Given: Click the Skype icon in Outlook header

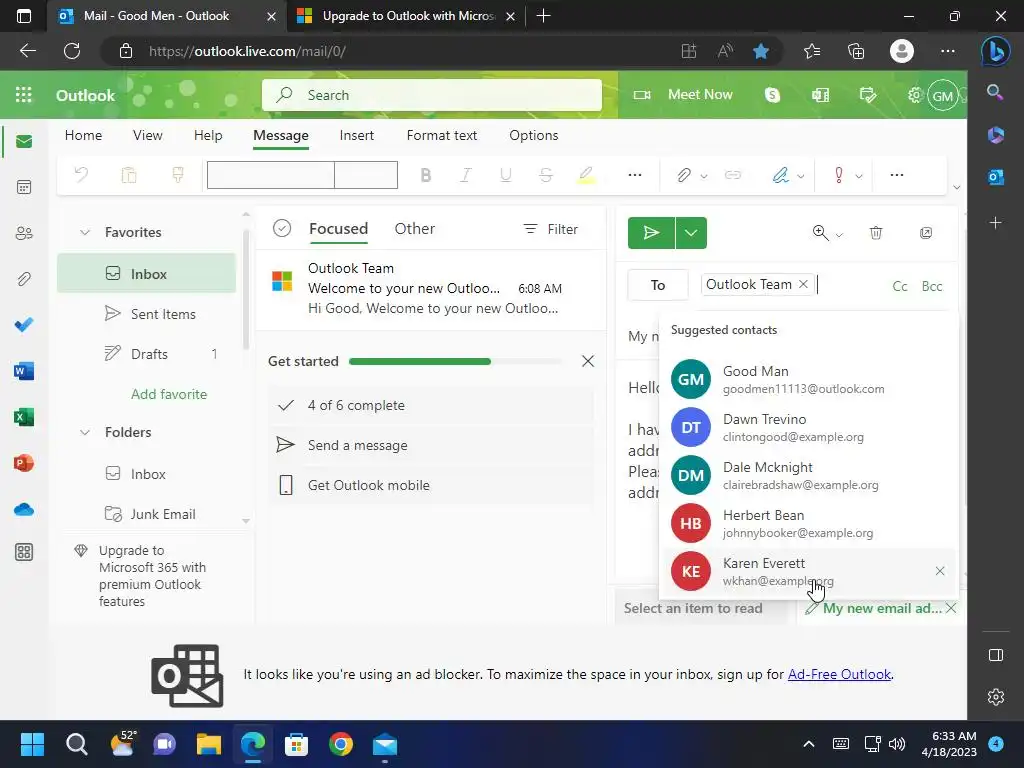Looking at the screenshot, I should click(773, 95).
